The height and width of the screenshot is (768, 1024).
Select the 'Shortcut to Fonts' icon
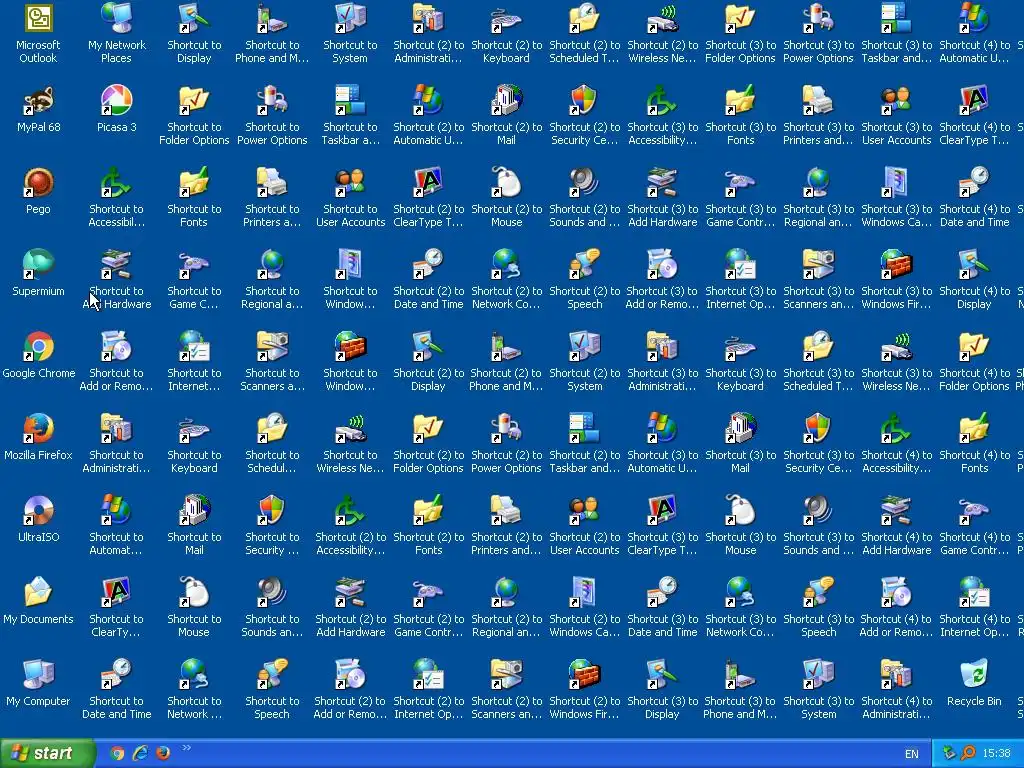tap(194, 197)
